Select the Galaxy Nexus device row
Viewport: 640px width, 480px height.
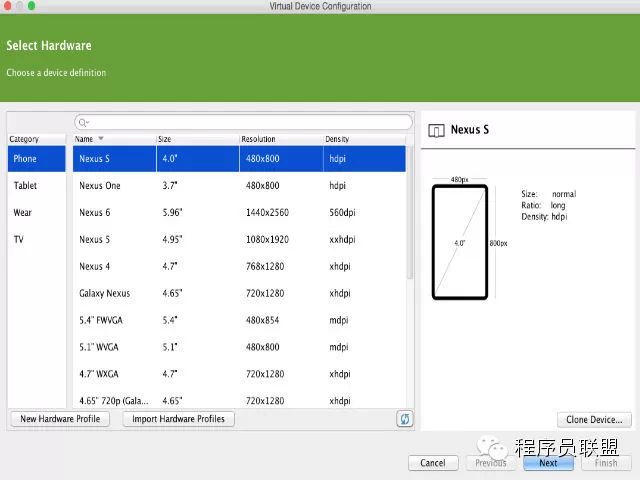pyautogui.click(x=239, y=293)
